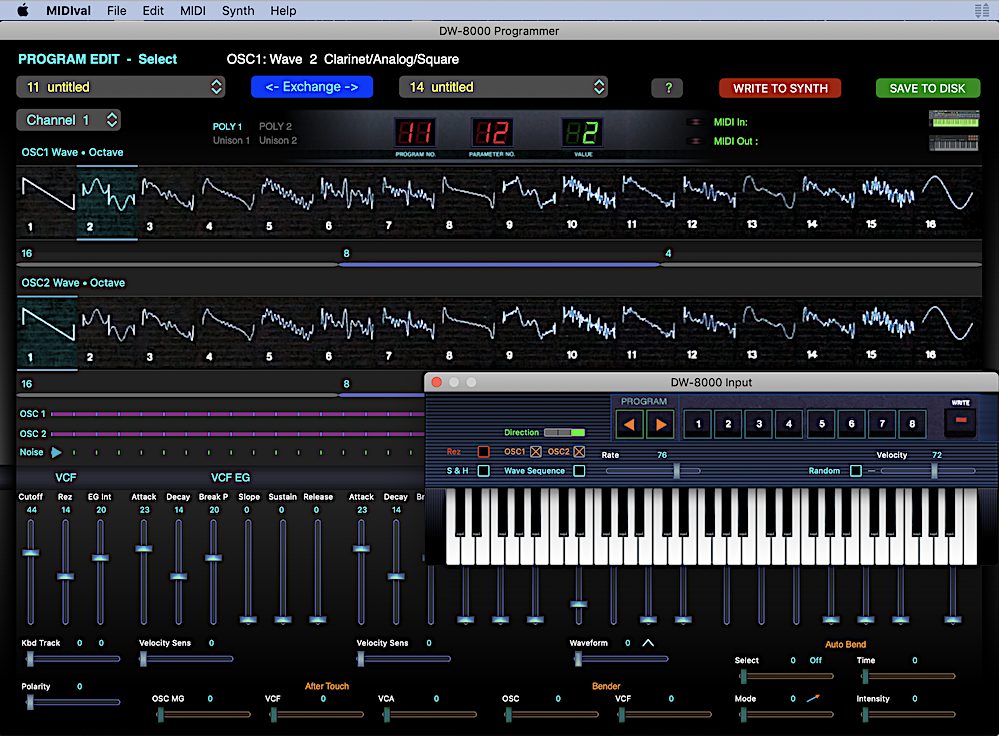Open the Channel 1 dropdown
The height and width of the screenshot is (736, 999).
coord(69,120)
